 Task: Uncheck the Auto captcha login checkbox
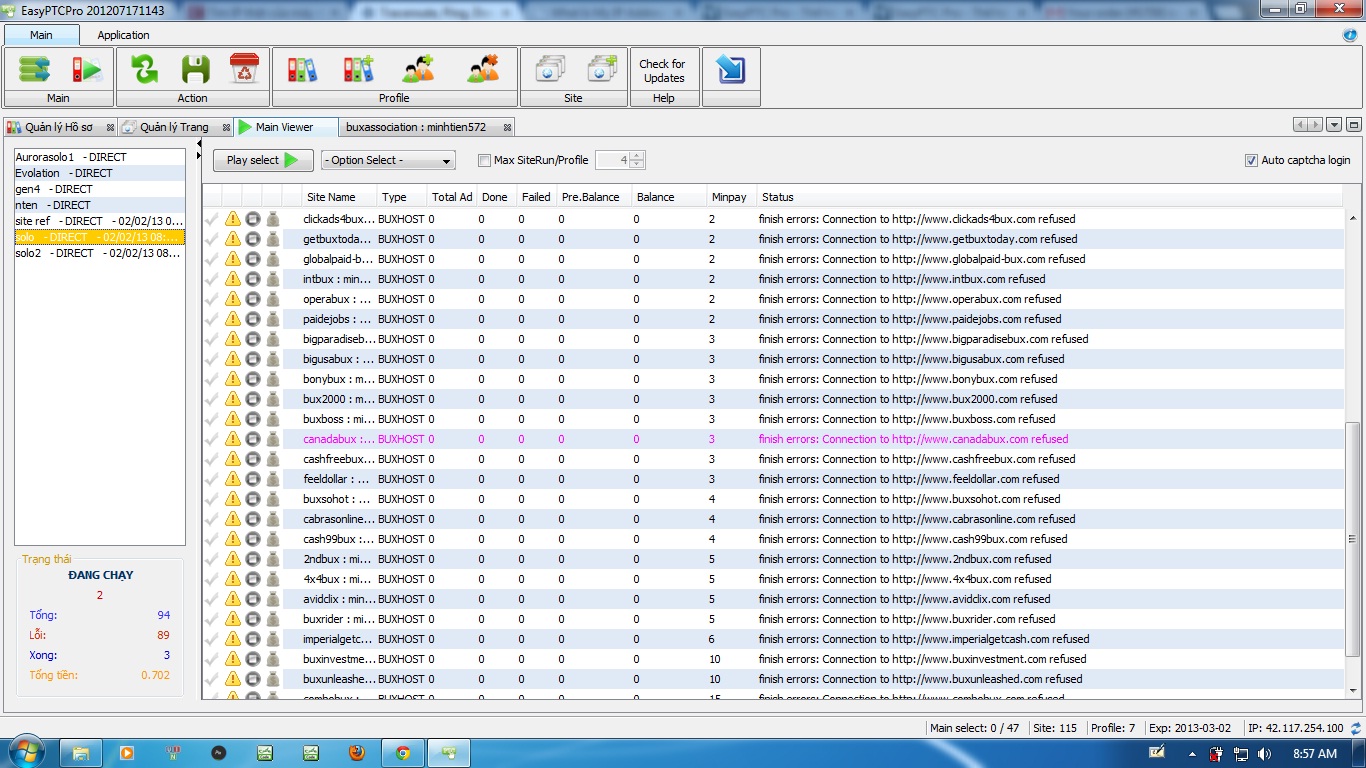(1251, 160)
